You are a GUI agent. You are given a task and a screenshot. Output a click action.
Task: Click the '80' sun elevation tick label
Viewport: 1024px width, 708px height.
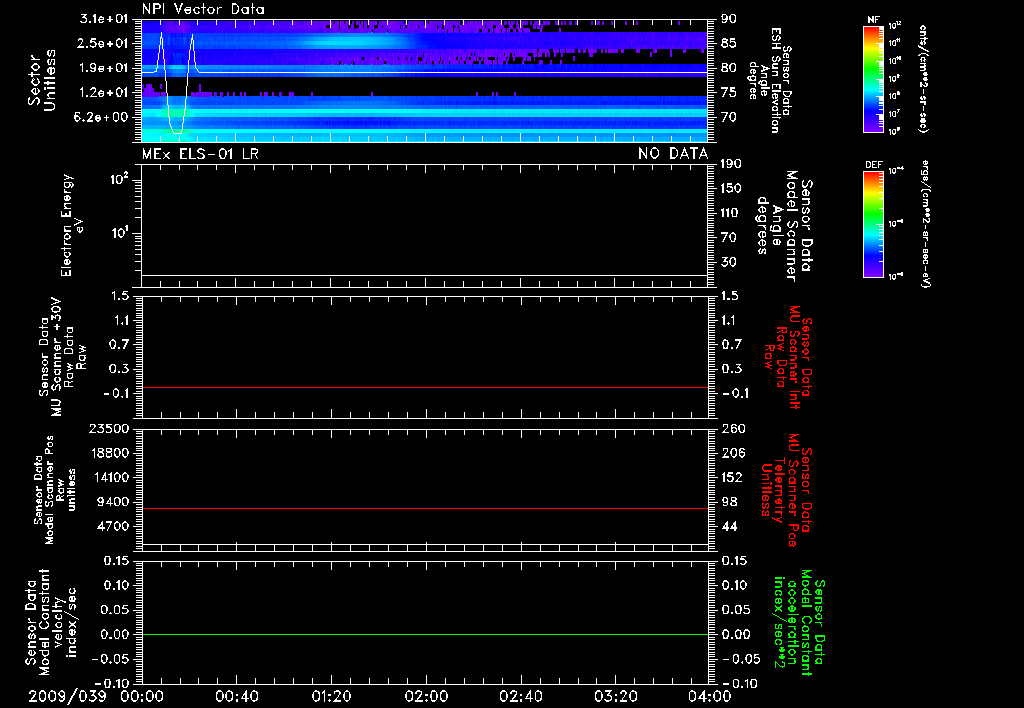click(729, 68)
